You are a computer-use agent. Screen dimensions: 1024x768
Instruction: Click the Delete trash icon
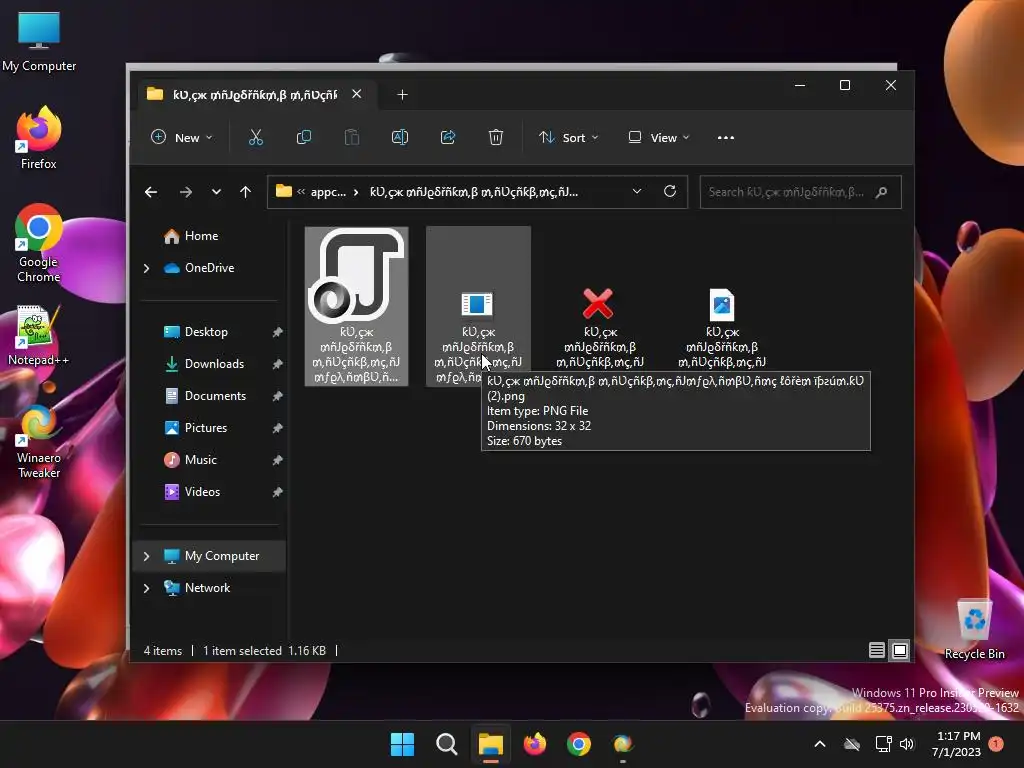(x=496, y=137)
